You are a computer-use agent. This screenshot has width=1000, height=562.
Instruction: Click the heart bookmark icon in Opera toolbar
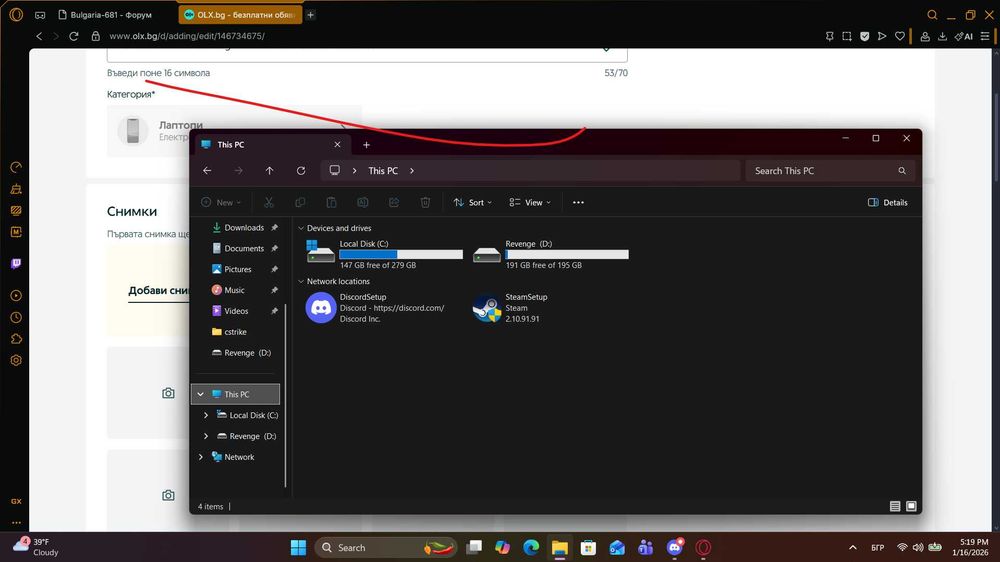899,36
